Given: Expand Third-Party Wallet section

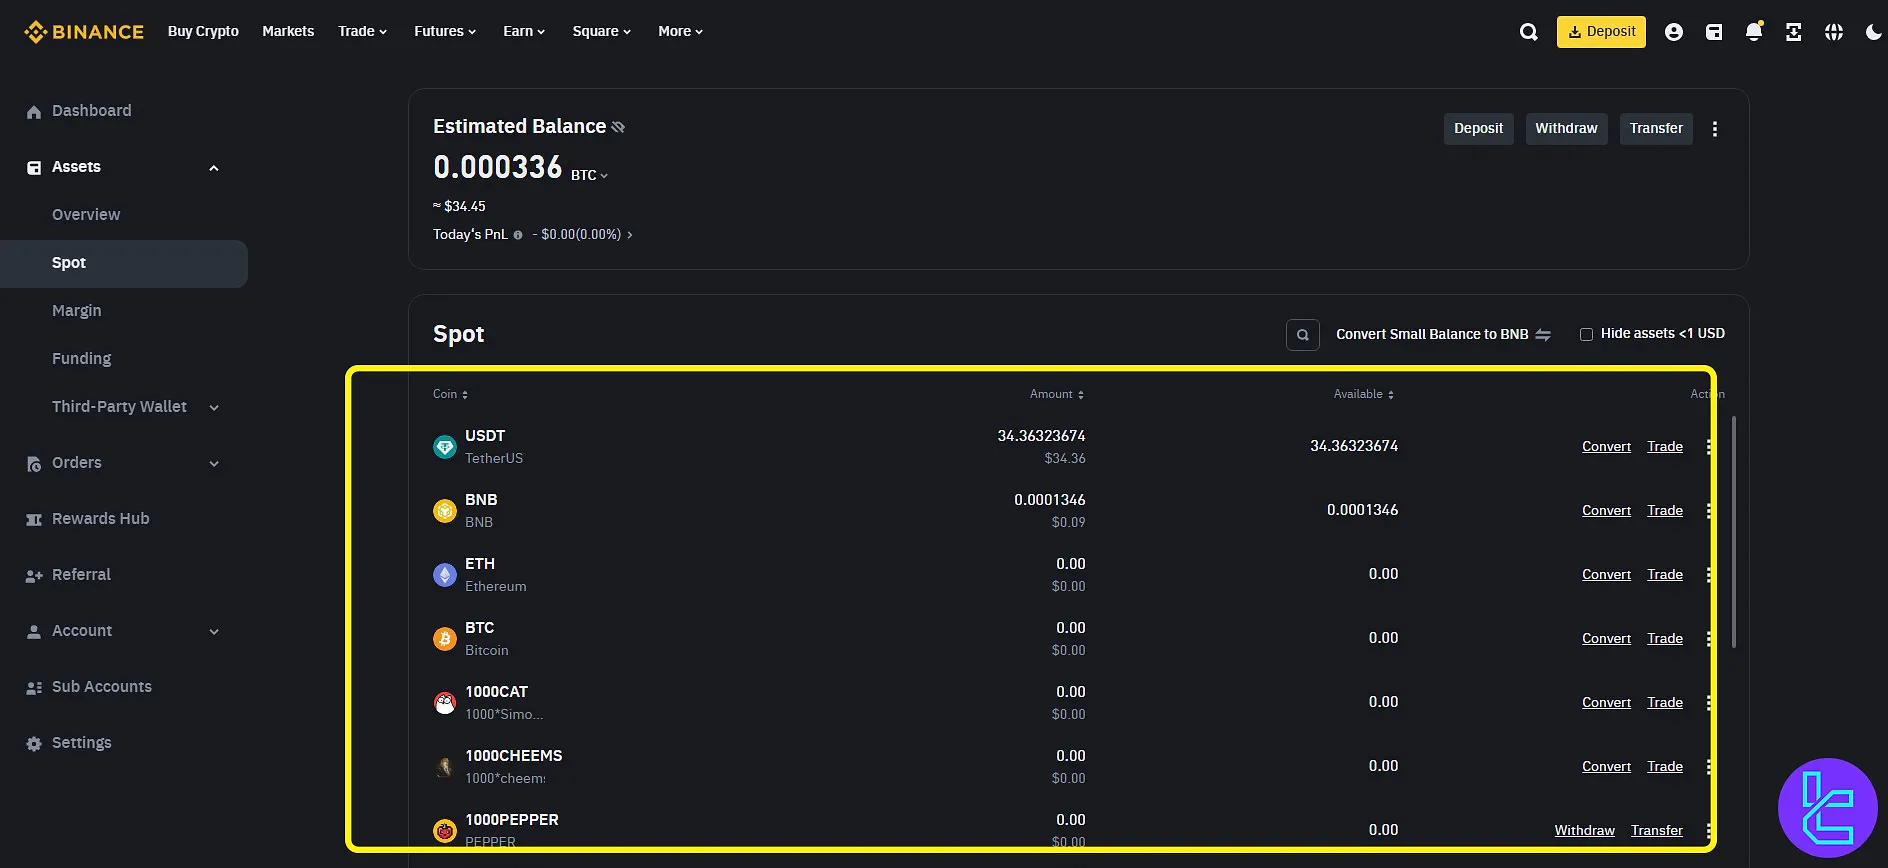Looking at the screenshot, I should [214, 407].
